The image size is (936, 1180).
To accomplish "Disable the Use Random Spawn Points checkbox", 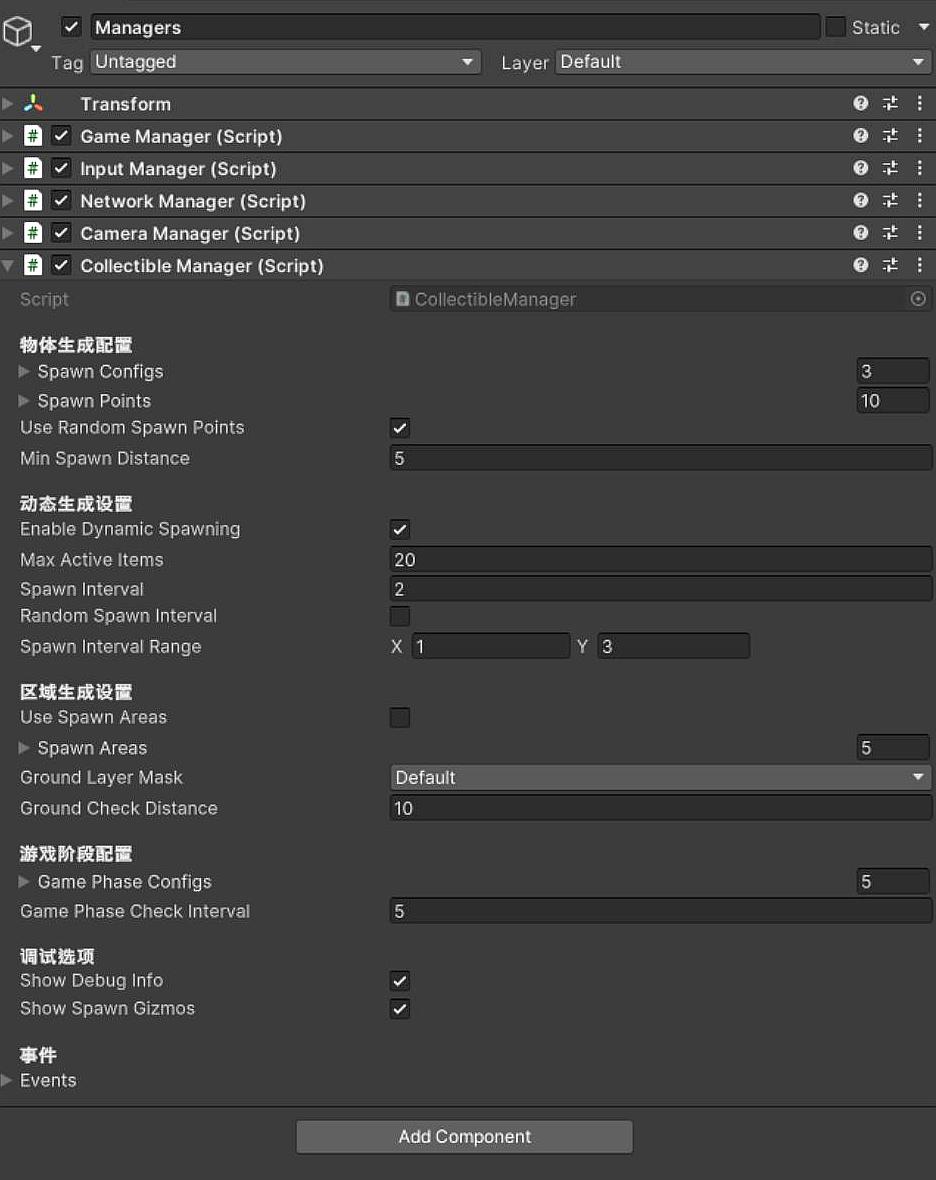I will 400,428.
